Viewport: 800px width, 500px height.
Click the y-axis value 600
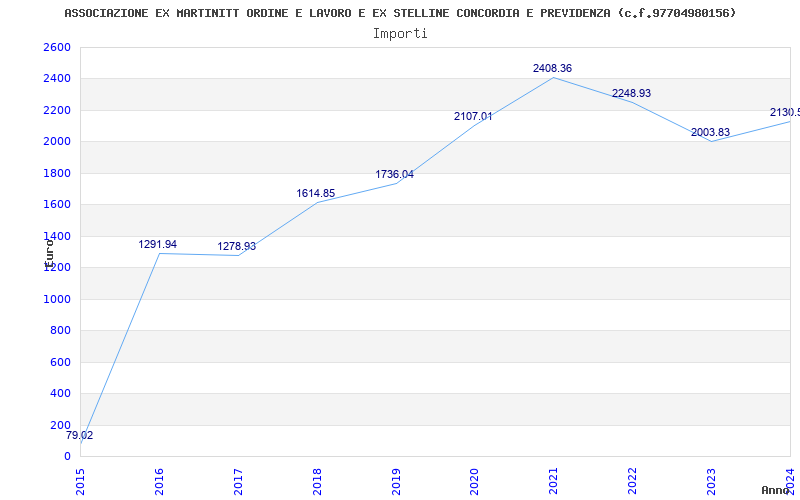click(x=60, y=363)
